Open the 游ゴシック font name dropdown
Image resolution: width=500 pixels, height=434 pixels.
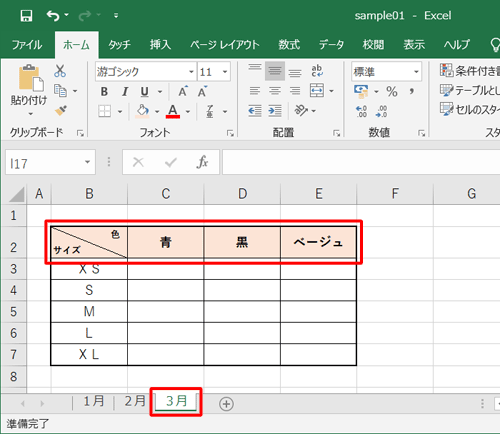pyautogui.click(x=191, y=72)
